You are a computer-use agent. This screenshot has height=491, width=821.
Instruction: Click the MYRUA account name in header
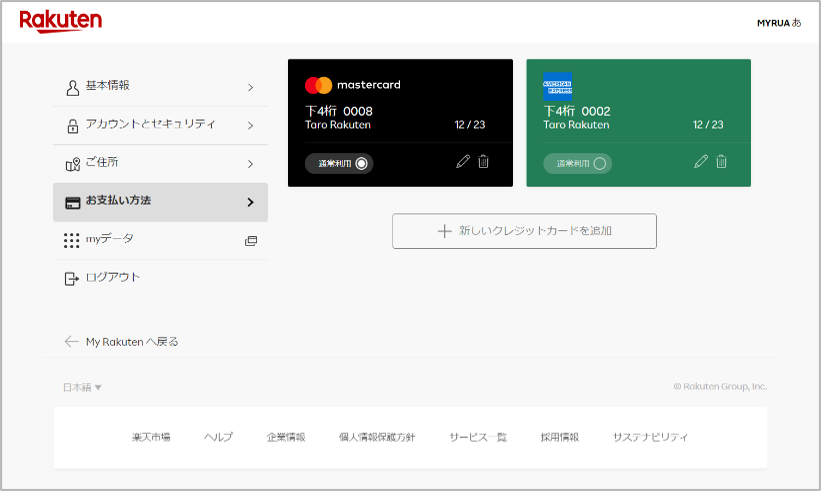pyautogui.click(x=779, y=22)
